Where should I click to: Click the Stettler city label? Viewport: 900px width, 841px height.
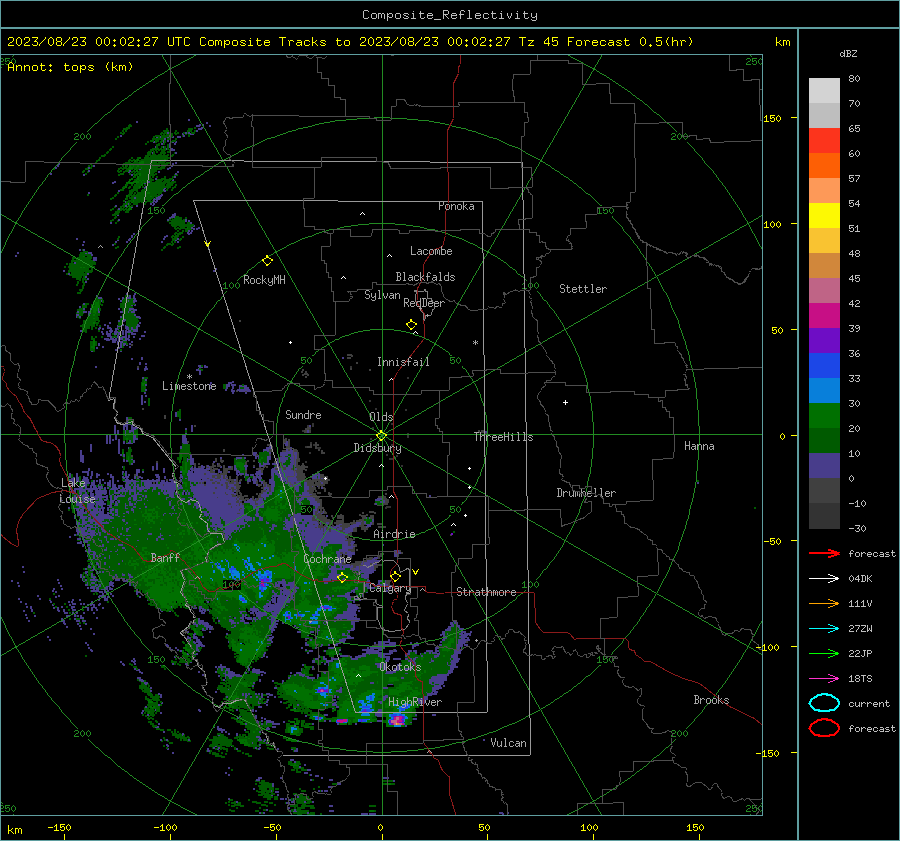[x=583, y=289]
